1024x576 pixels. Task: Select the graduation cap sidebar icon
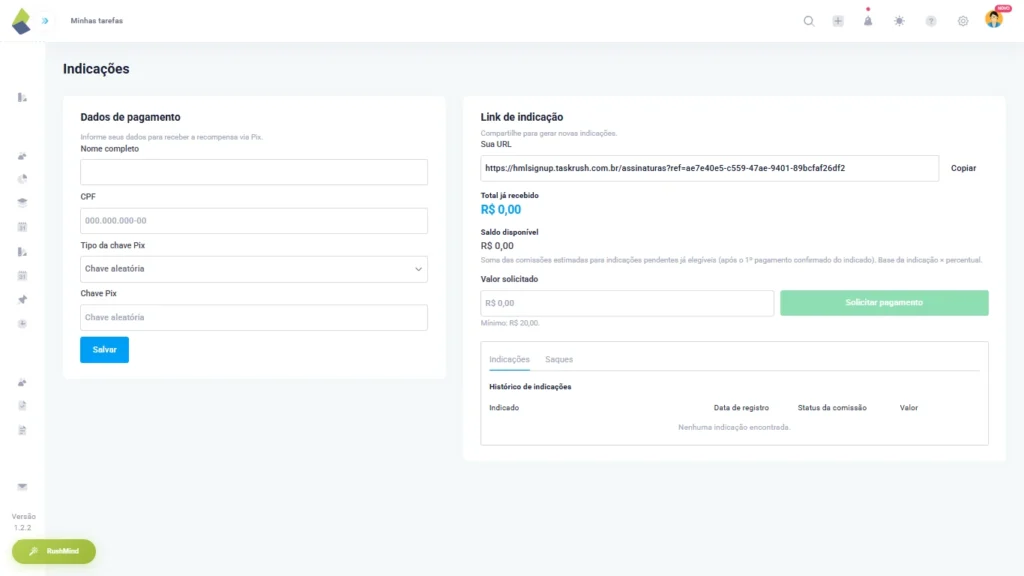click(x=21, y=200)
